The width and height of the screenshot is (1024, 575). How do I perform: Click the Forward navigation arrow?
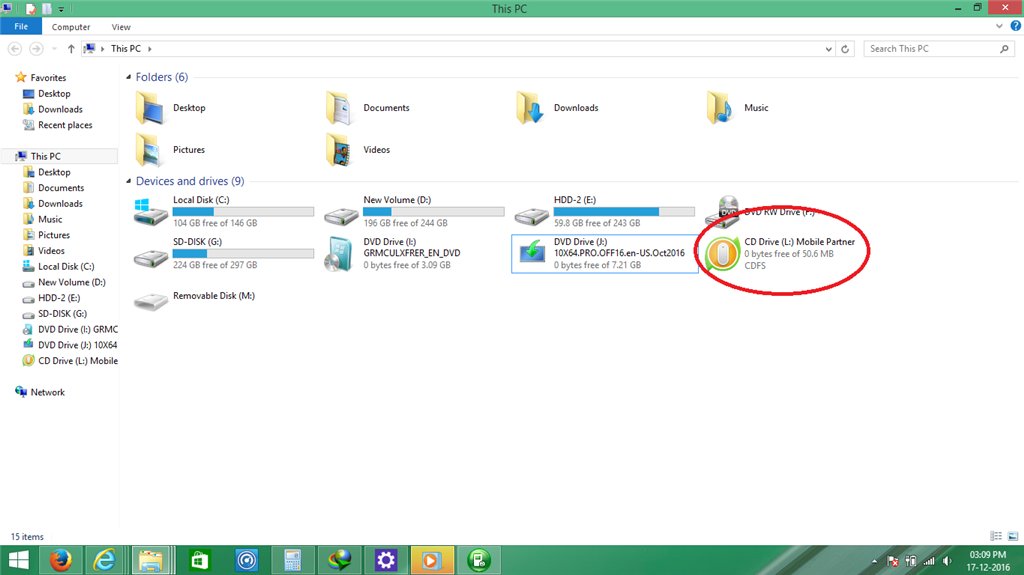tap(37, 49)
